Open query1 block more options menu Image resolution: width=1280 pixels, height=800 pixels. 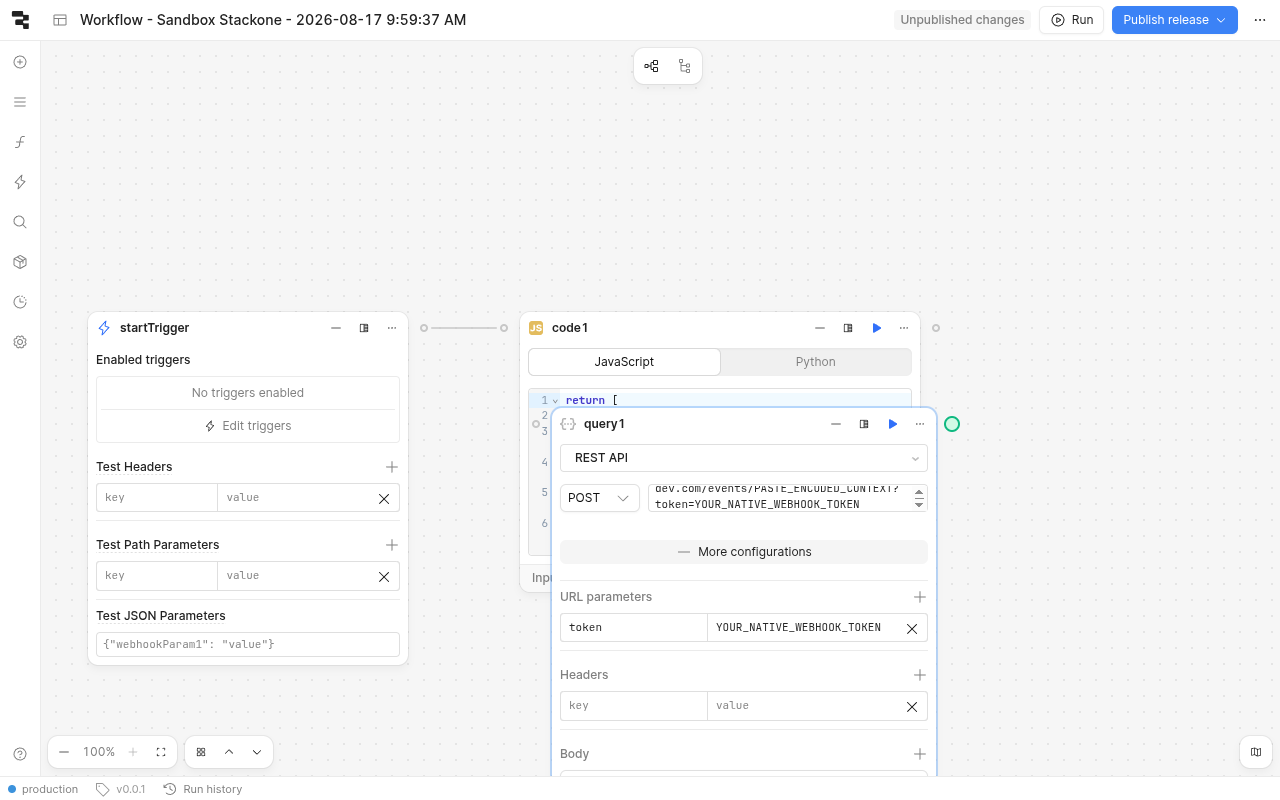click(x=920, y=424)
